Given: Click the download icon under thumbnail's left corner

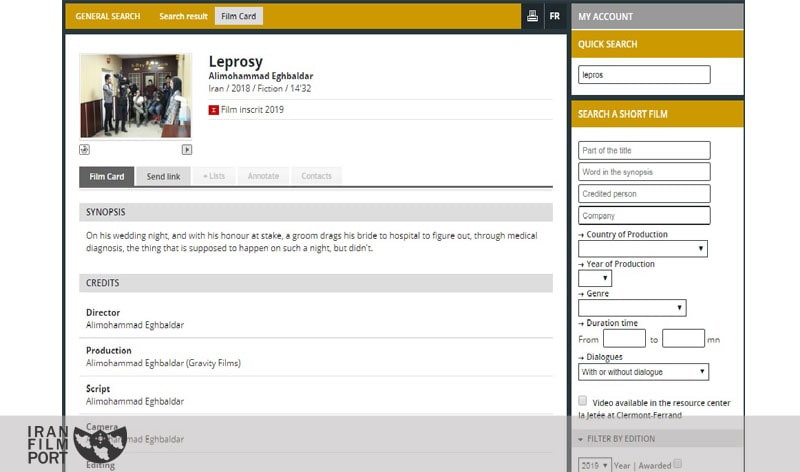Looking at the screenshot, I should pyautogui.click(x=85, y=150).
